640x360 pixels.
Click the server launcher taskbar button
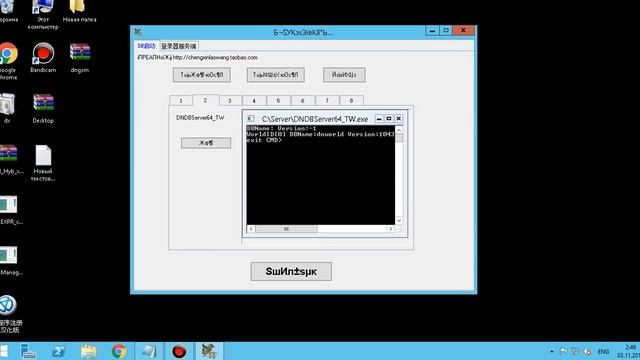[209, 351]
